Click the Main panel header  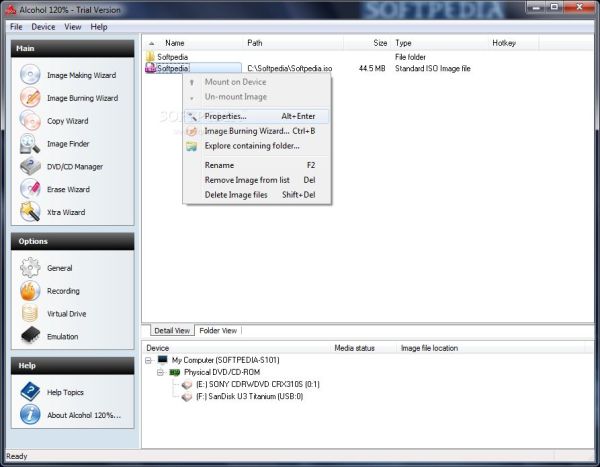(73, 49)
